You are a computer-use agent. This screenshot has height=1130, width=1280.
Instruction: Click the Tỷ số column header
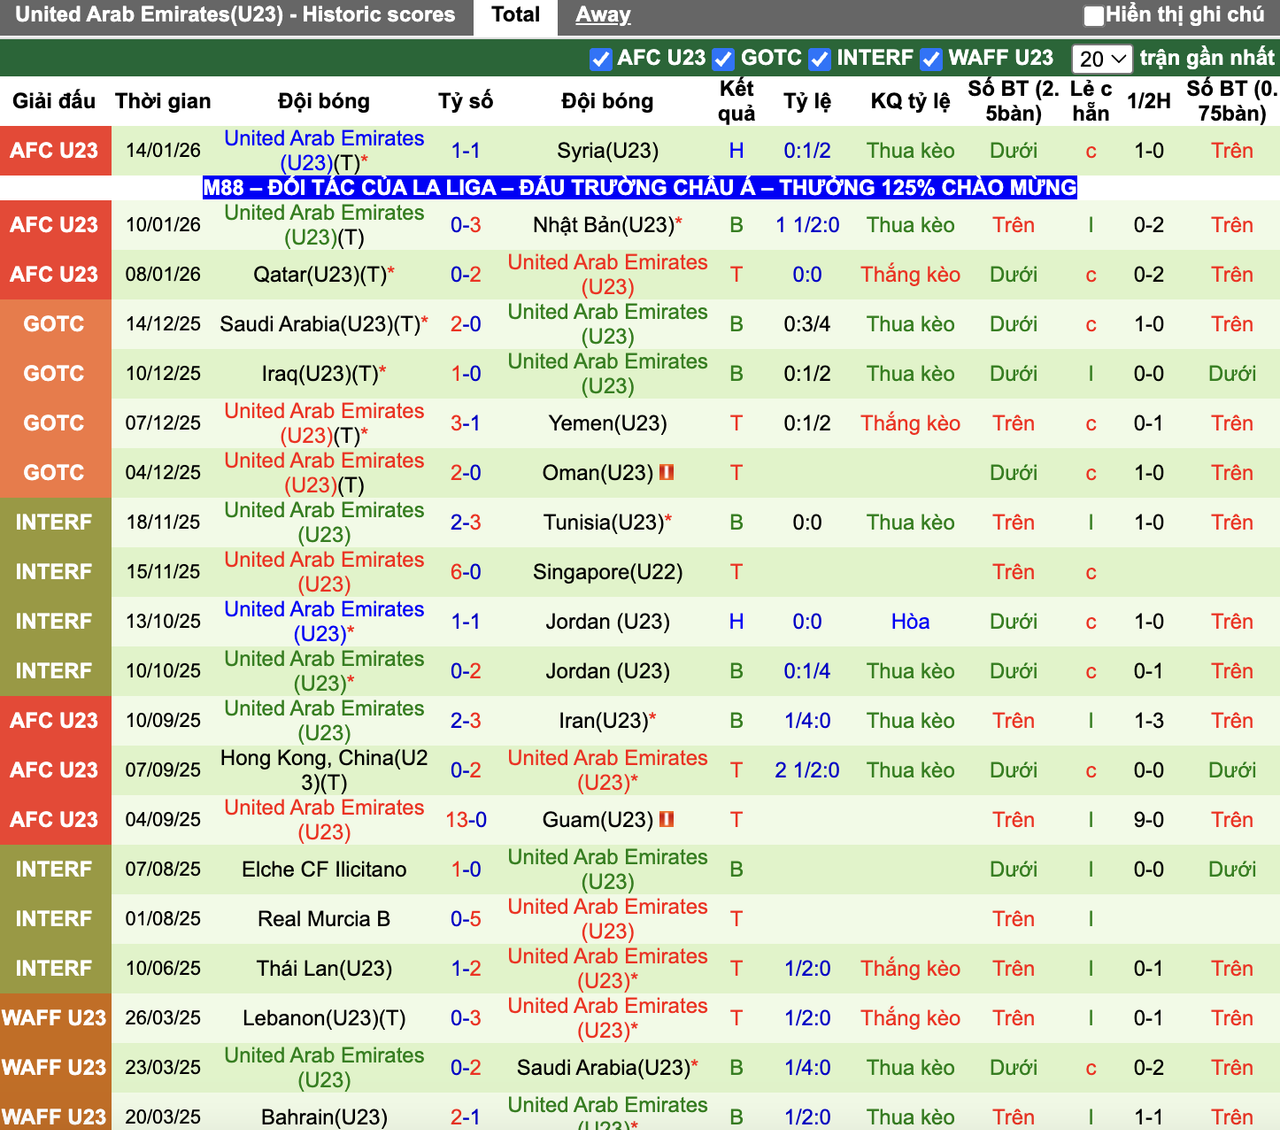click(x=466, y=101)
